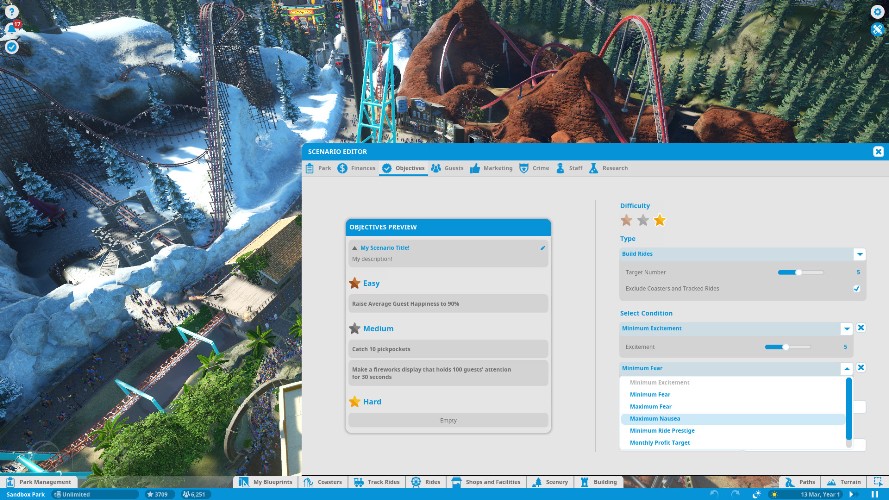Screen dimensions: 889x500
Task: Click the empty Hard objective slot
Action: [448, 420]
